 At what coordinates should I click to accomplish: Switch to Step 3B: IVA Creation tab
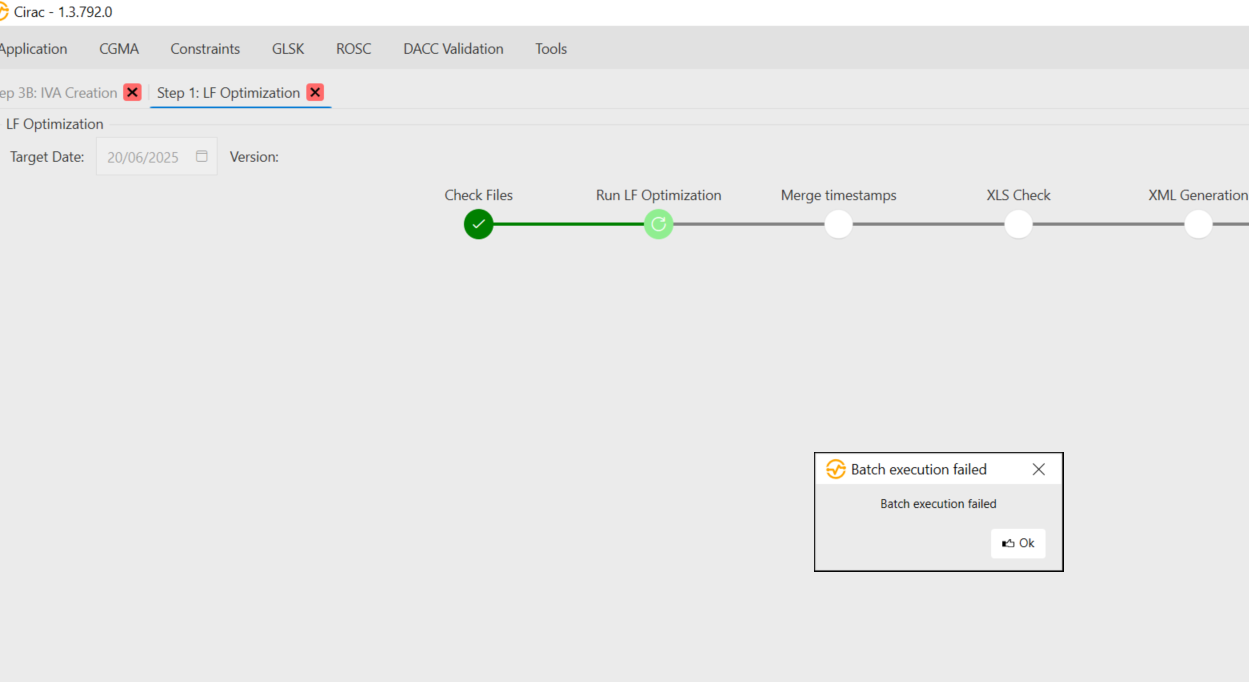[58, 92]
